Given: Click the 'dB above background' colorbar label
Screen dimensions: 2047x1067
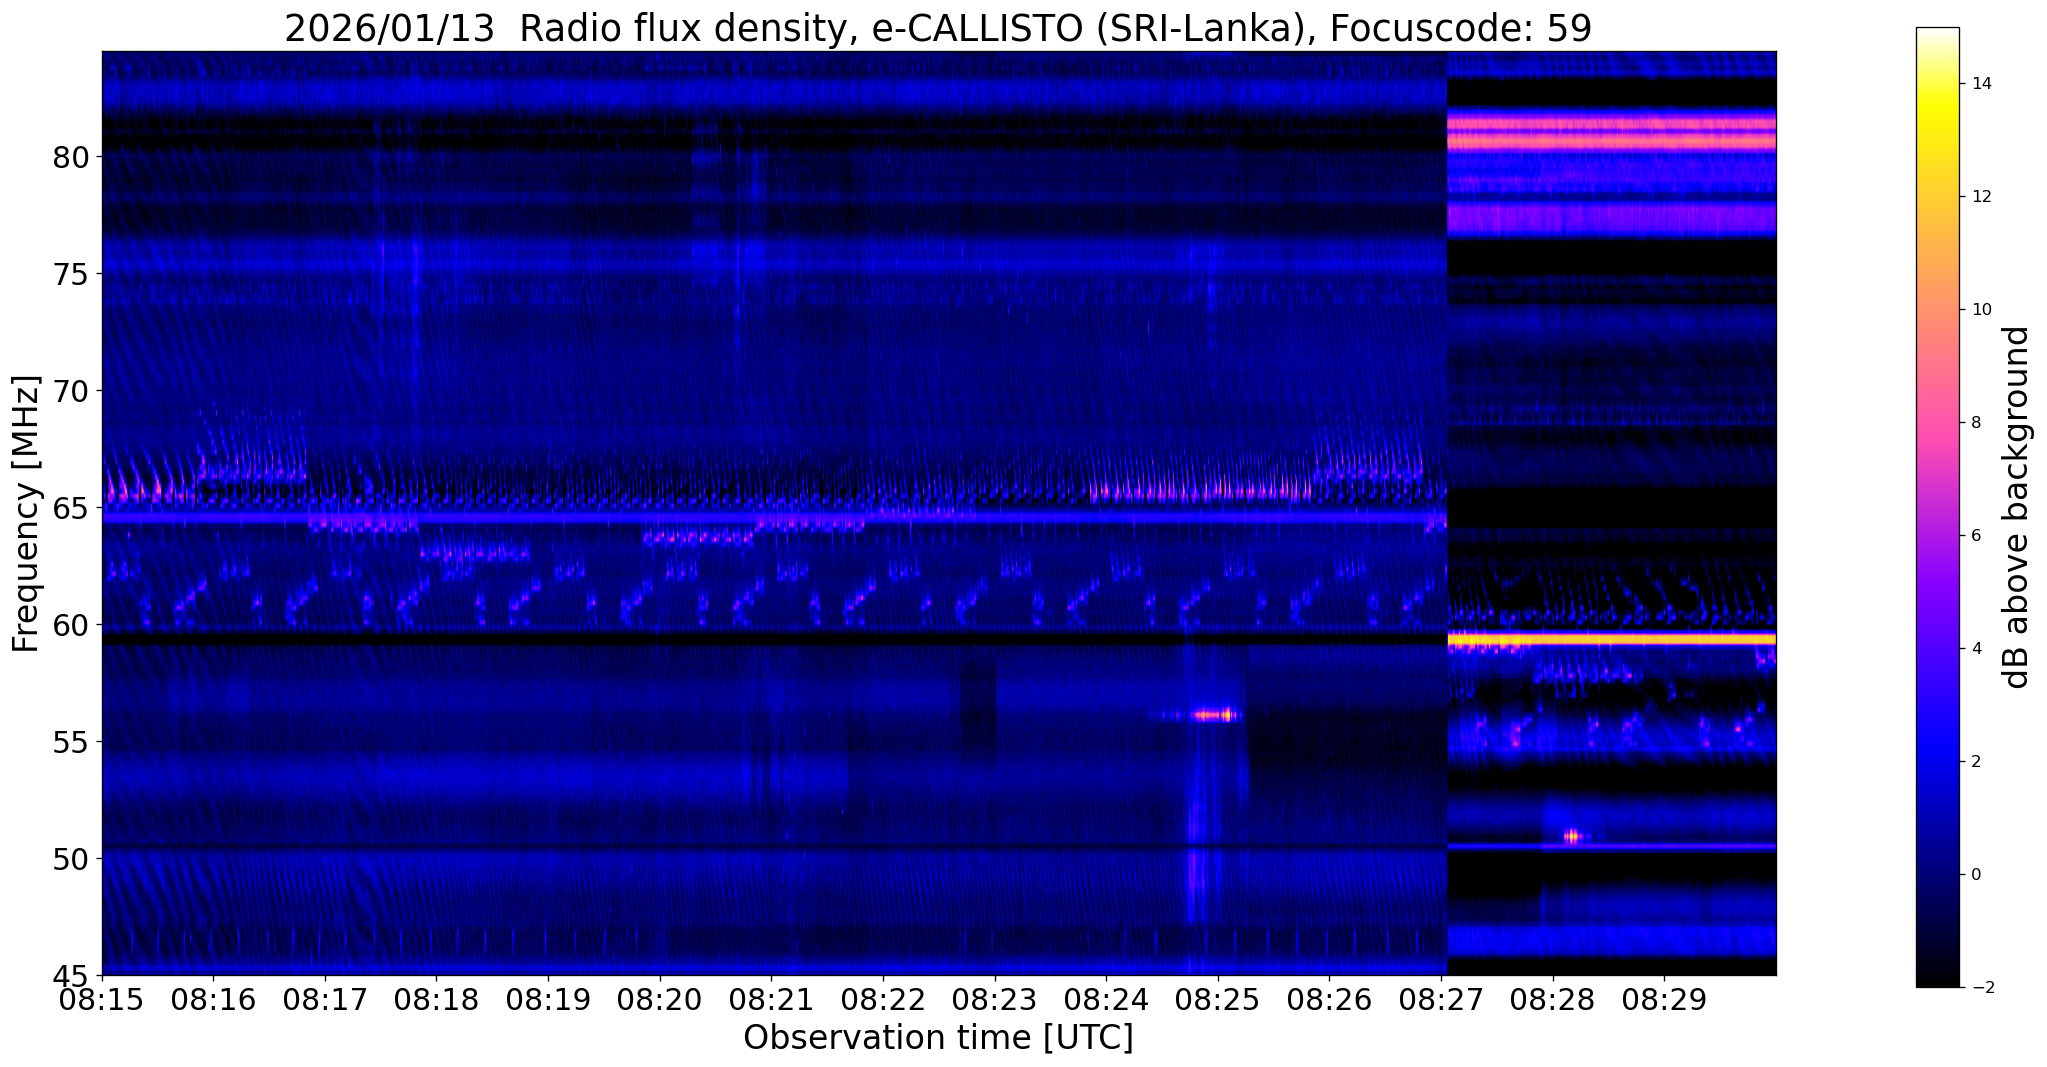Looking at the screenshot, I should (2017, 507).
